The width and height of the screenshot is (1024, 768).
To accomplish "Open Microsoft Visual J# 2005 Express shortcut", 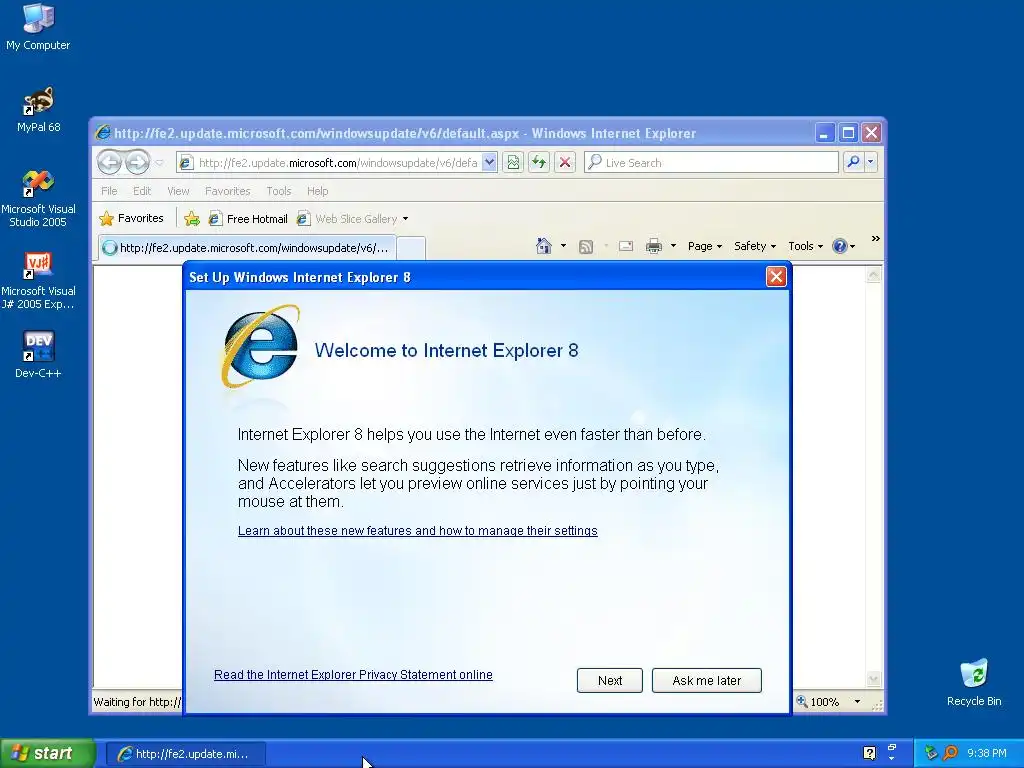I will 38,281.
